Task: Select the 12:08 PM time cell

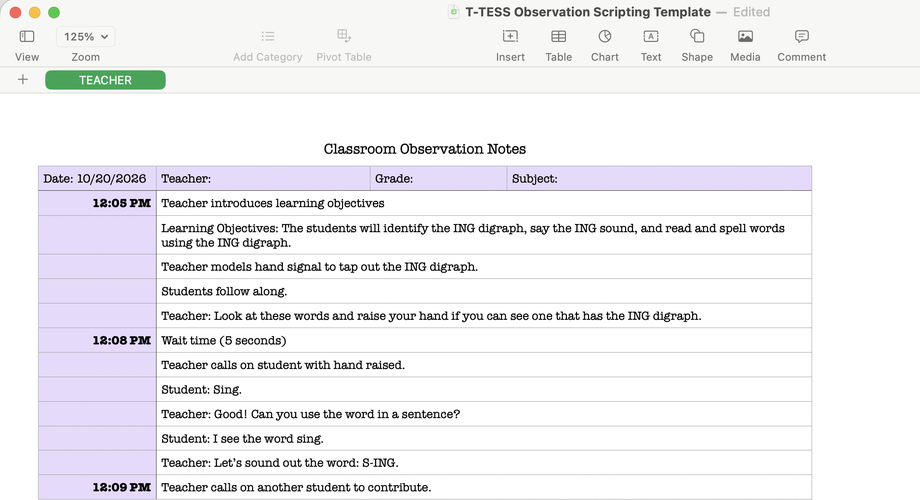Action: [97, 340]
